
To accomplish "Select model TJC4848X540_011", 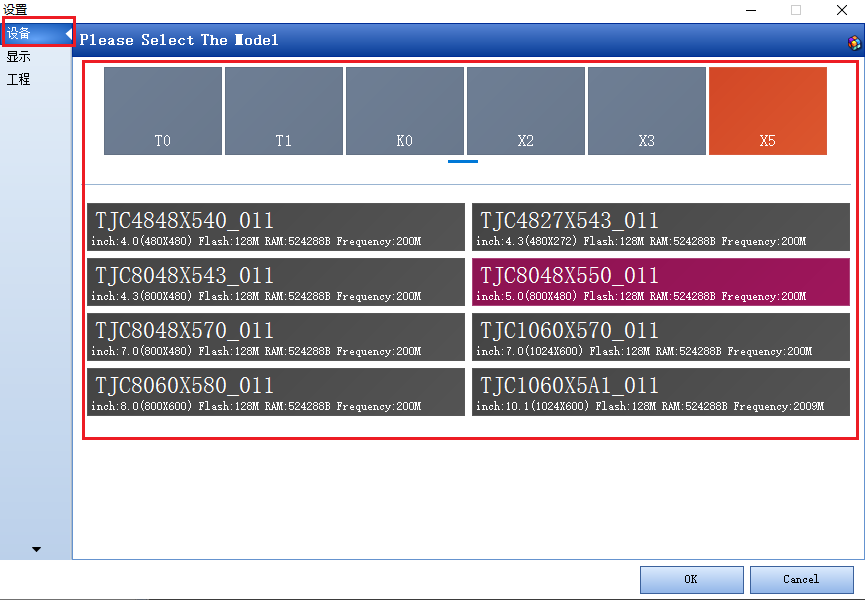I will (x=276, y=227).
